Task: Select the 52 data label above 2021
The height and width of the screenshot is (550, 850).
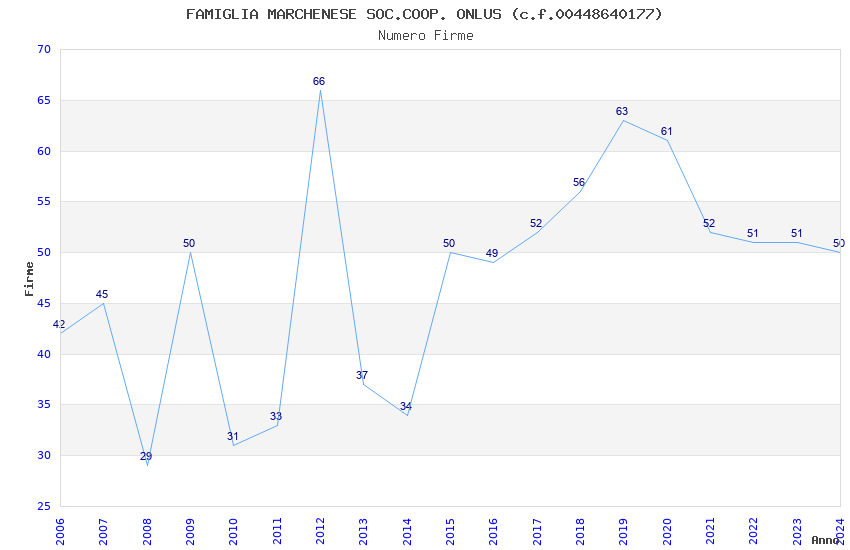Action: pyautogui.click(x=709, y=223)
